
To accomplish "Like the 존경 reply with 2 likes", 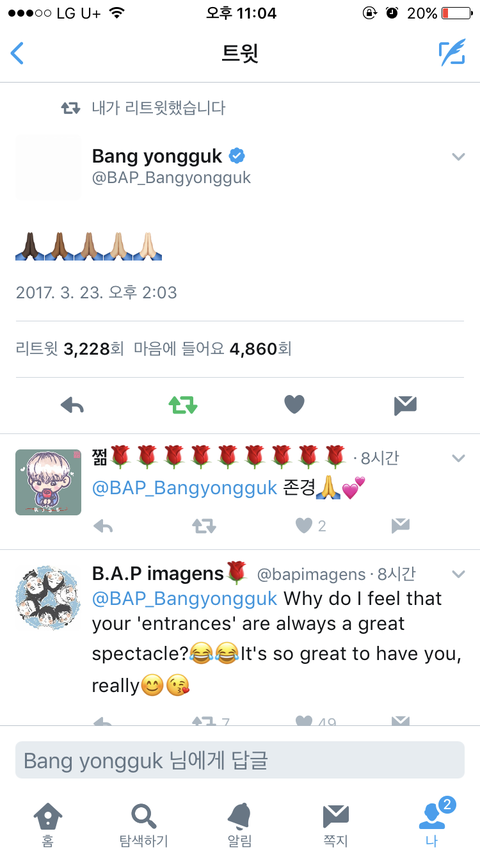I will pos(311,526).
